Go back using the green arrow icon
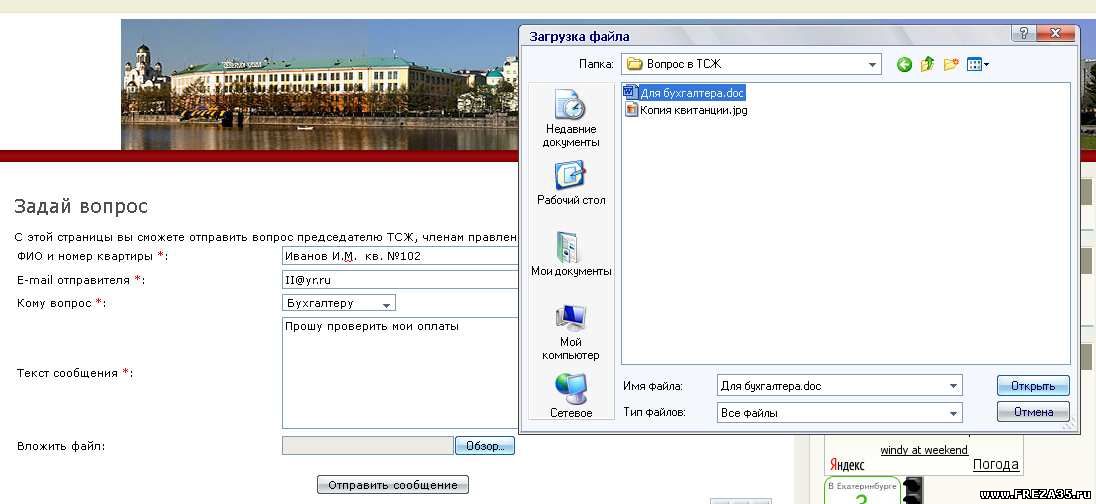 point(904,65)
